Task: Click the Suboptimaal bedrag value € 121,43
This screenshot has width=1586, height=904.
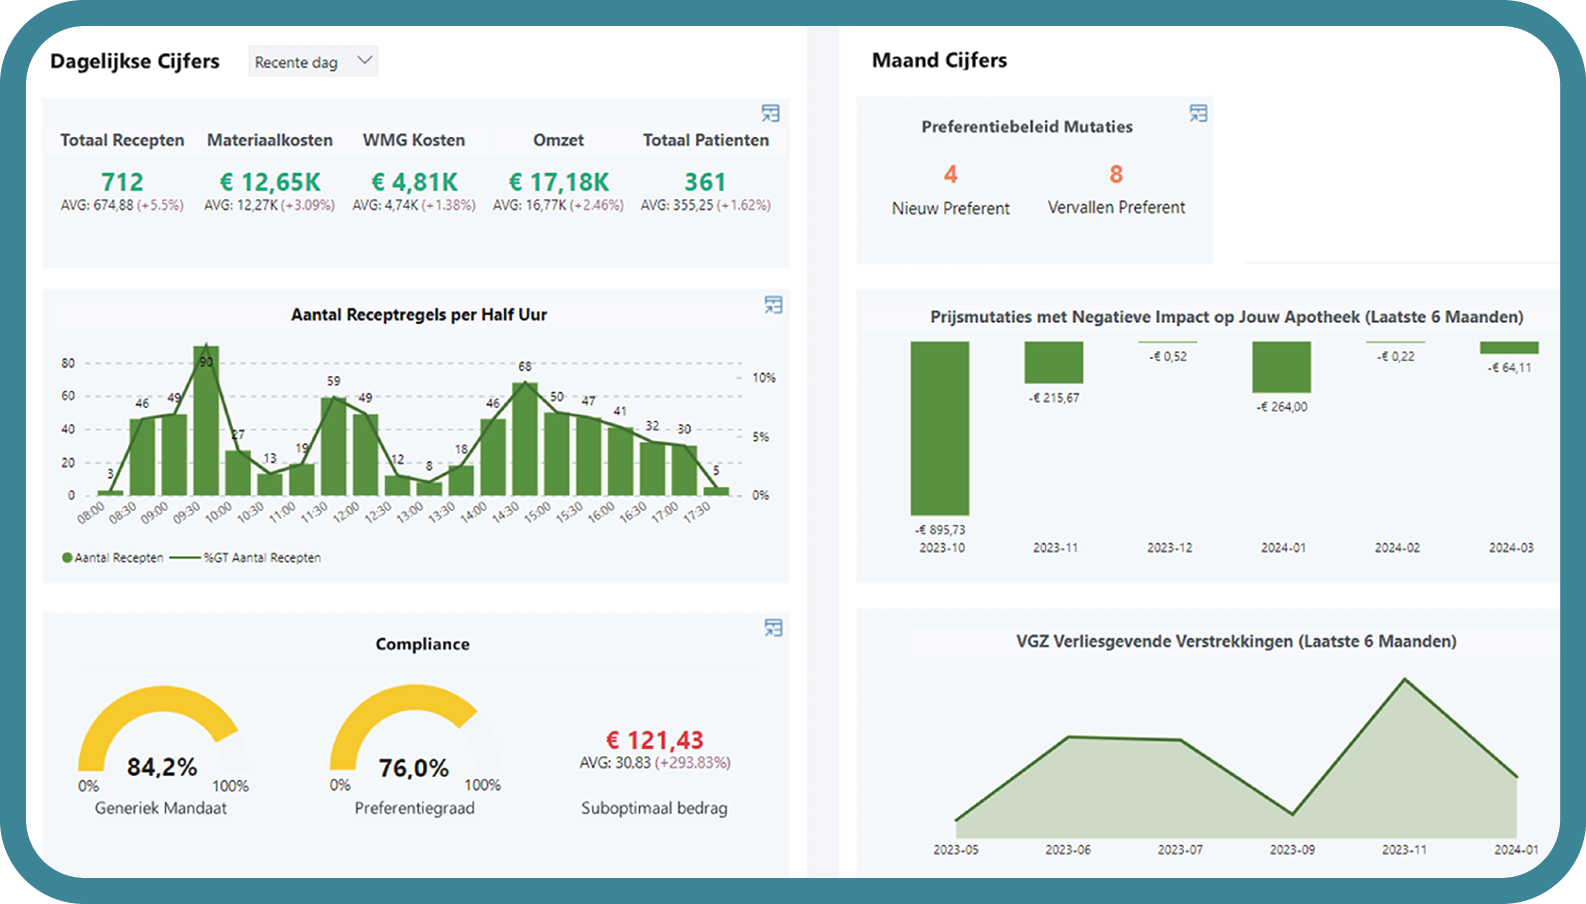Action: click(655, 740)
